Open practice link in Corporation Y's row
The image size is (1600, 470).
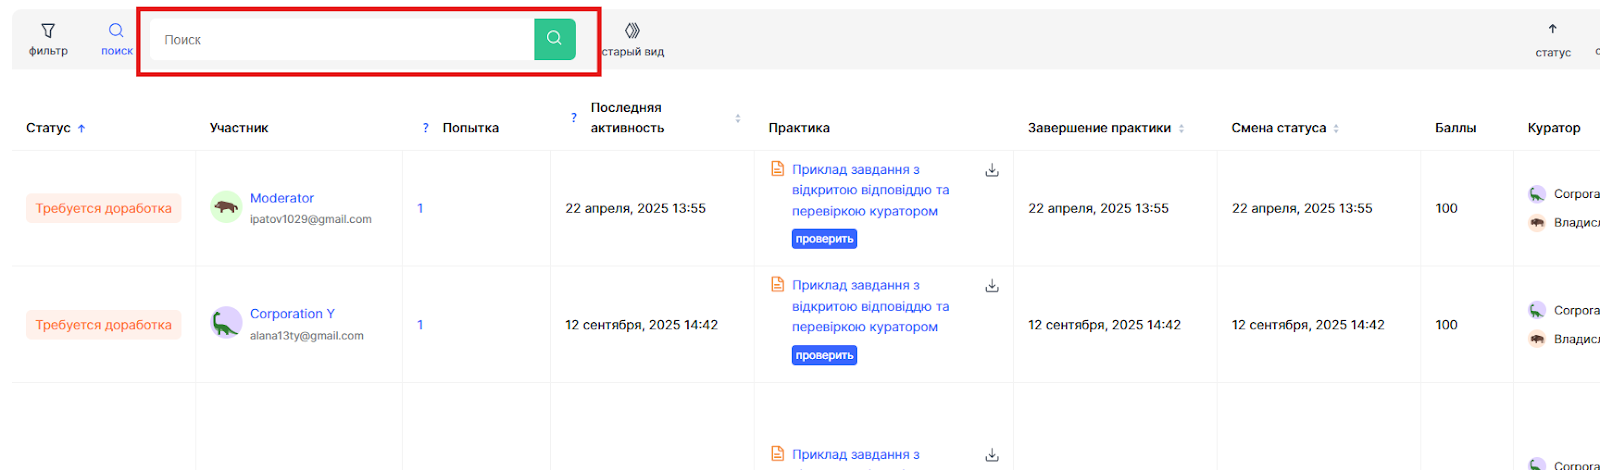click(x=870, y=306)
